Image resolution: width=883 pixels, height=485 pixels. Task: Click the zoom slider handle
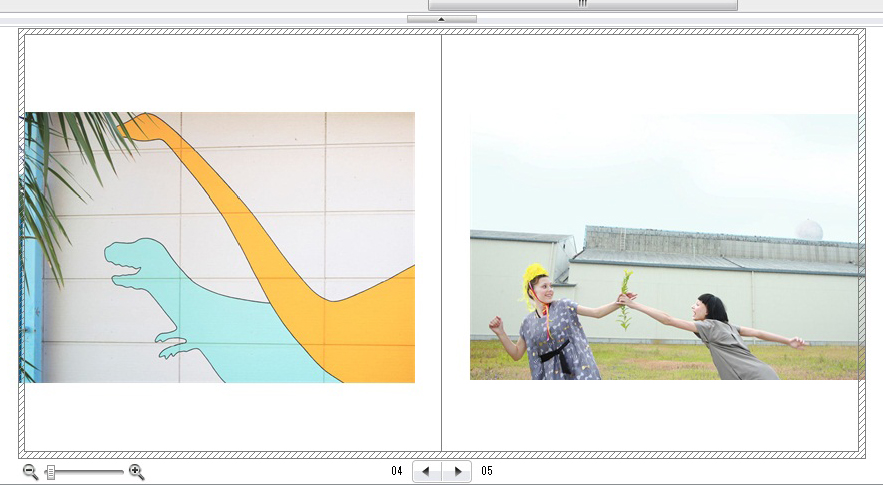point(50,472)
